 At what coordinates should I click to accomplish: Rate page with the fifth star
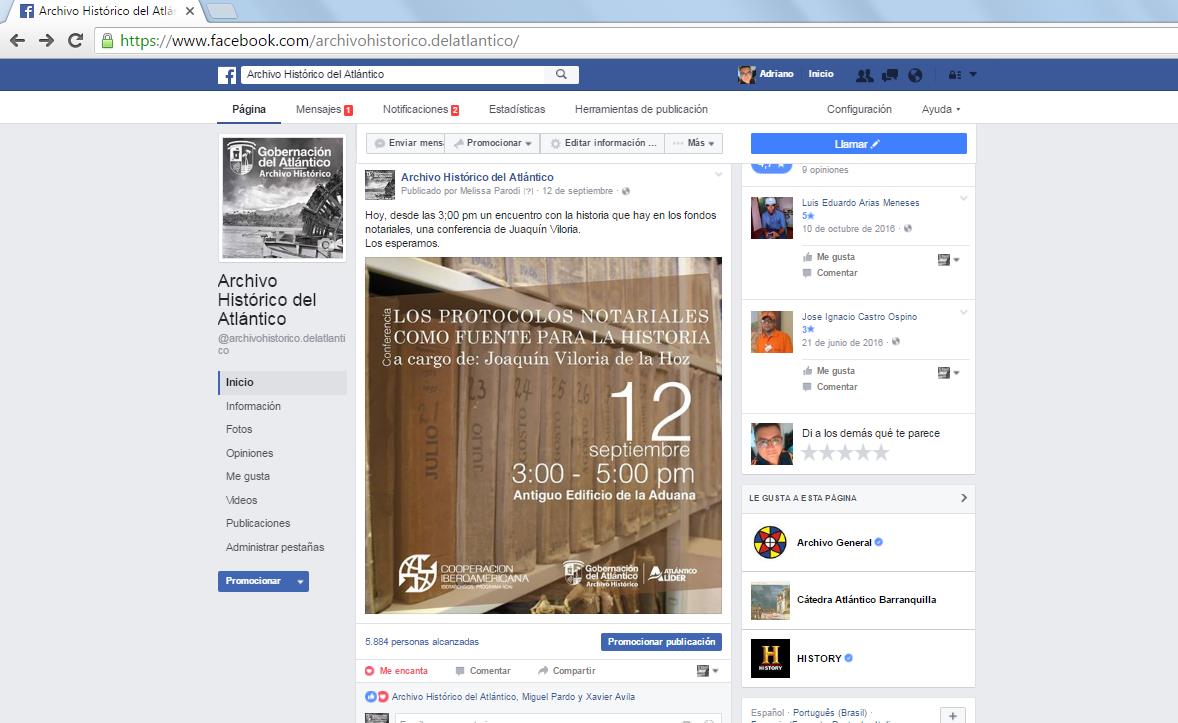pos(881,453)
